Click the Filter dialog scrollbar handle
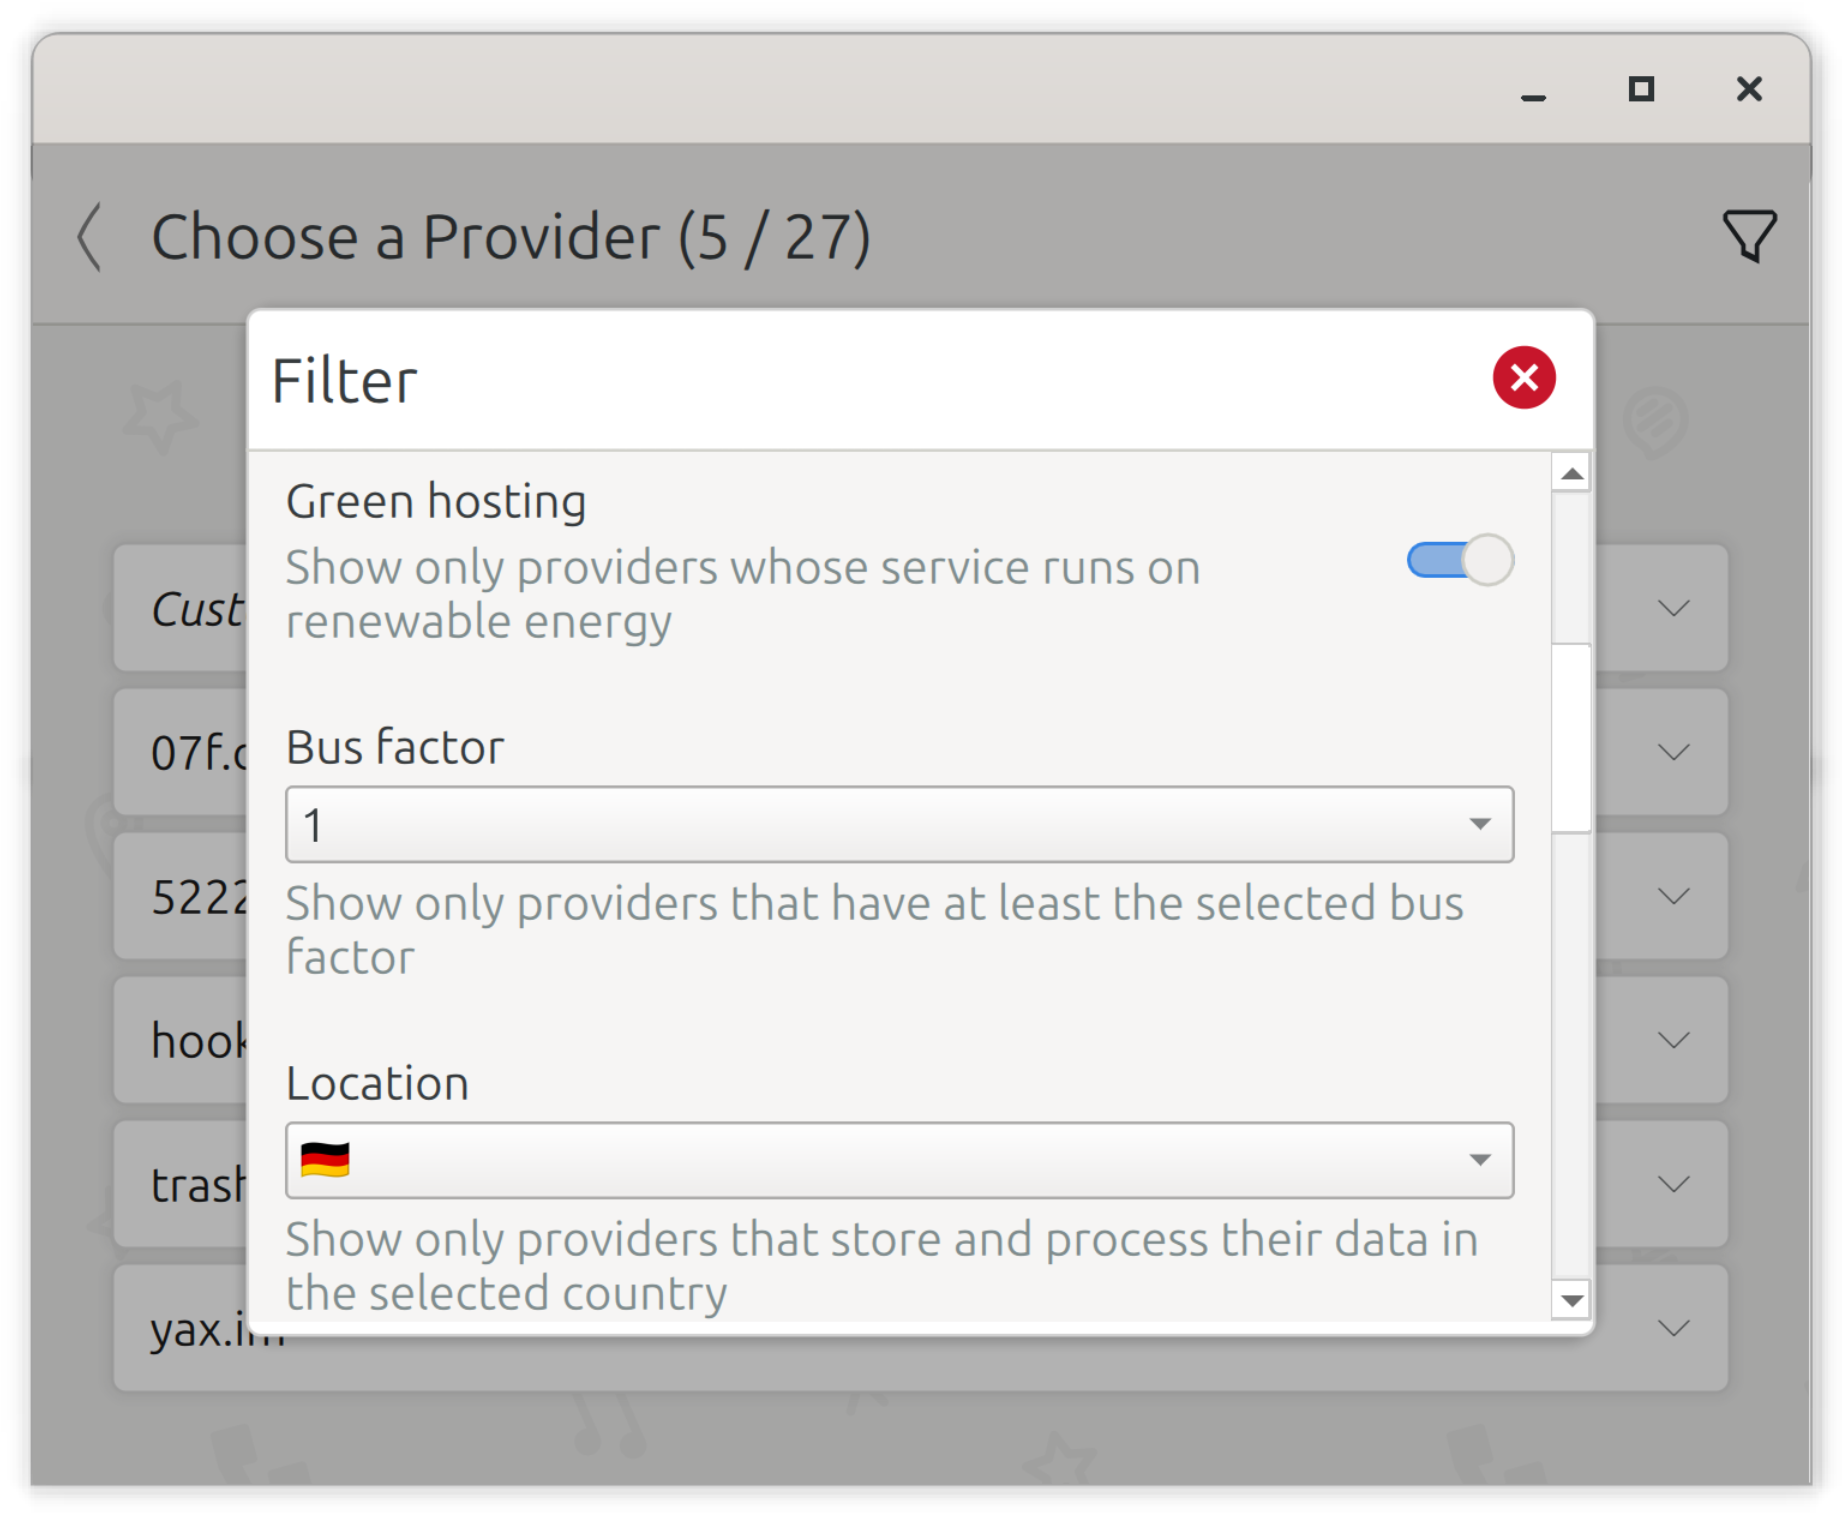Image resolution: width=1842 pixels, height=1515 pixels. click(x=1571, y=738)
